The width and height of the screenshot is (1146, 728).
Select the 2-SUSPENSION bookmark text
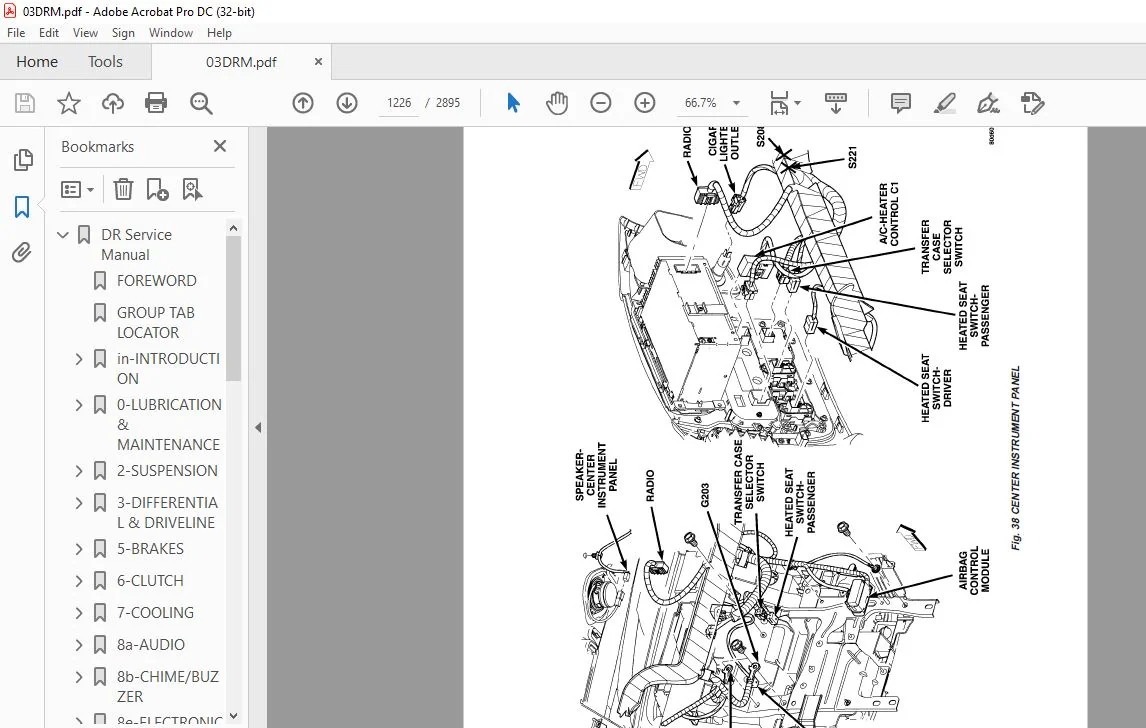(x=167, y=471)
